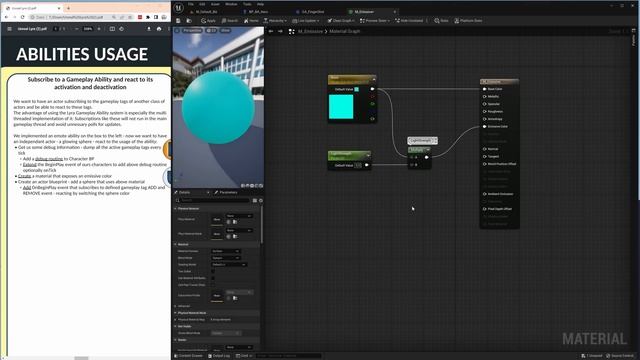Image resolution: width=640 pixels, height=360 pixels.
Task: Click the PDF viewer print icon
Action: coord(159,29)
